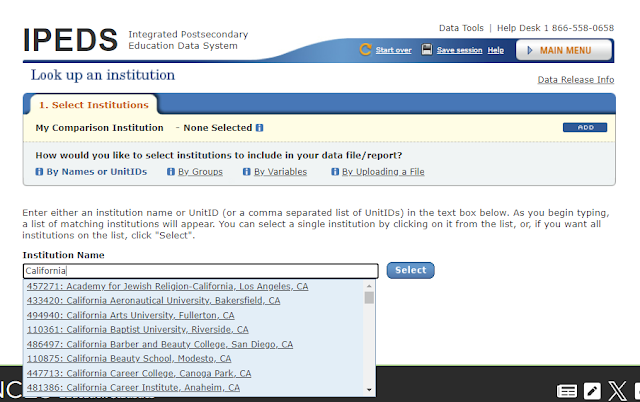Click info icon before By Groups
This screenshot has width=640, height=402.
(x=168, y=172)
